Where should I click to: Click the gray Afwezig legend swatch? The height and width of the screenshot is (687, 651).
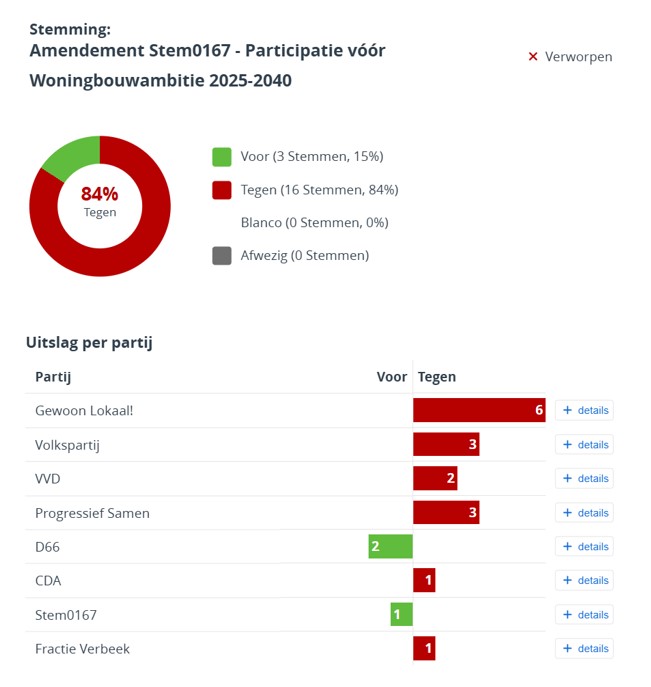coord(222,256)
